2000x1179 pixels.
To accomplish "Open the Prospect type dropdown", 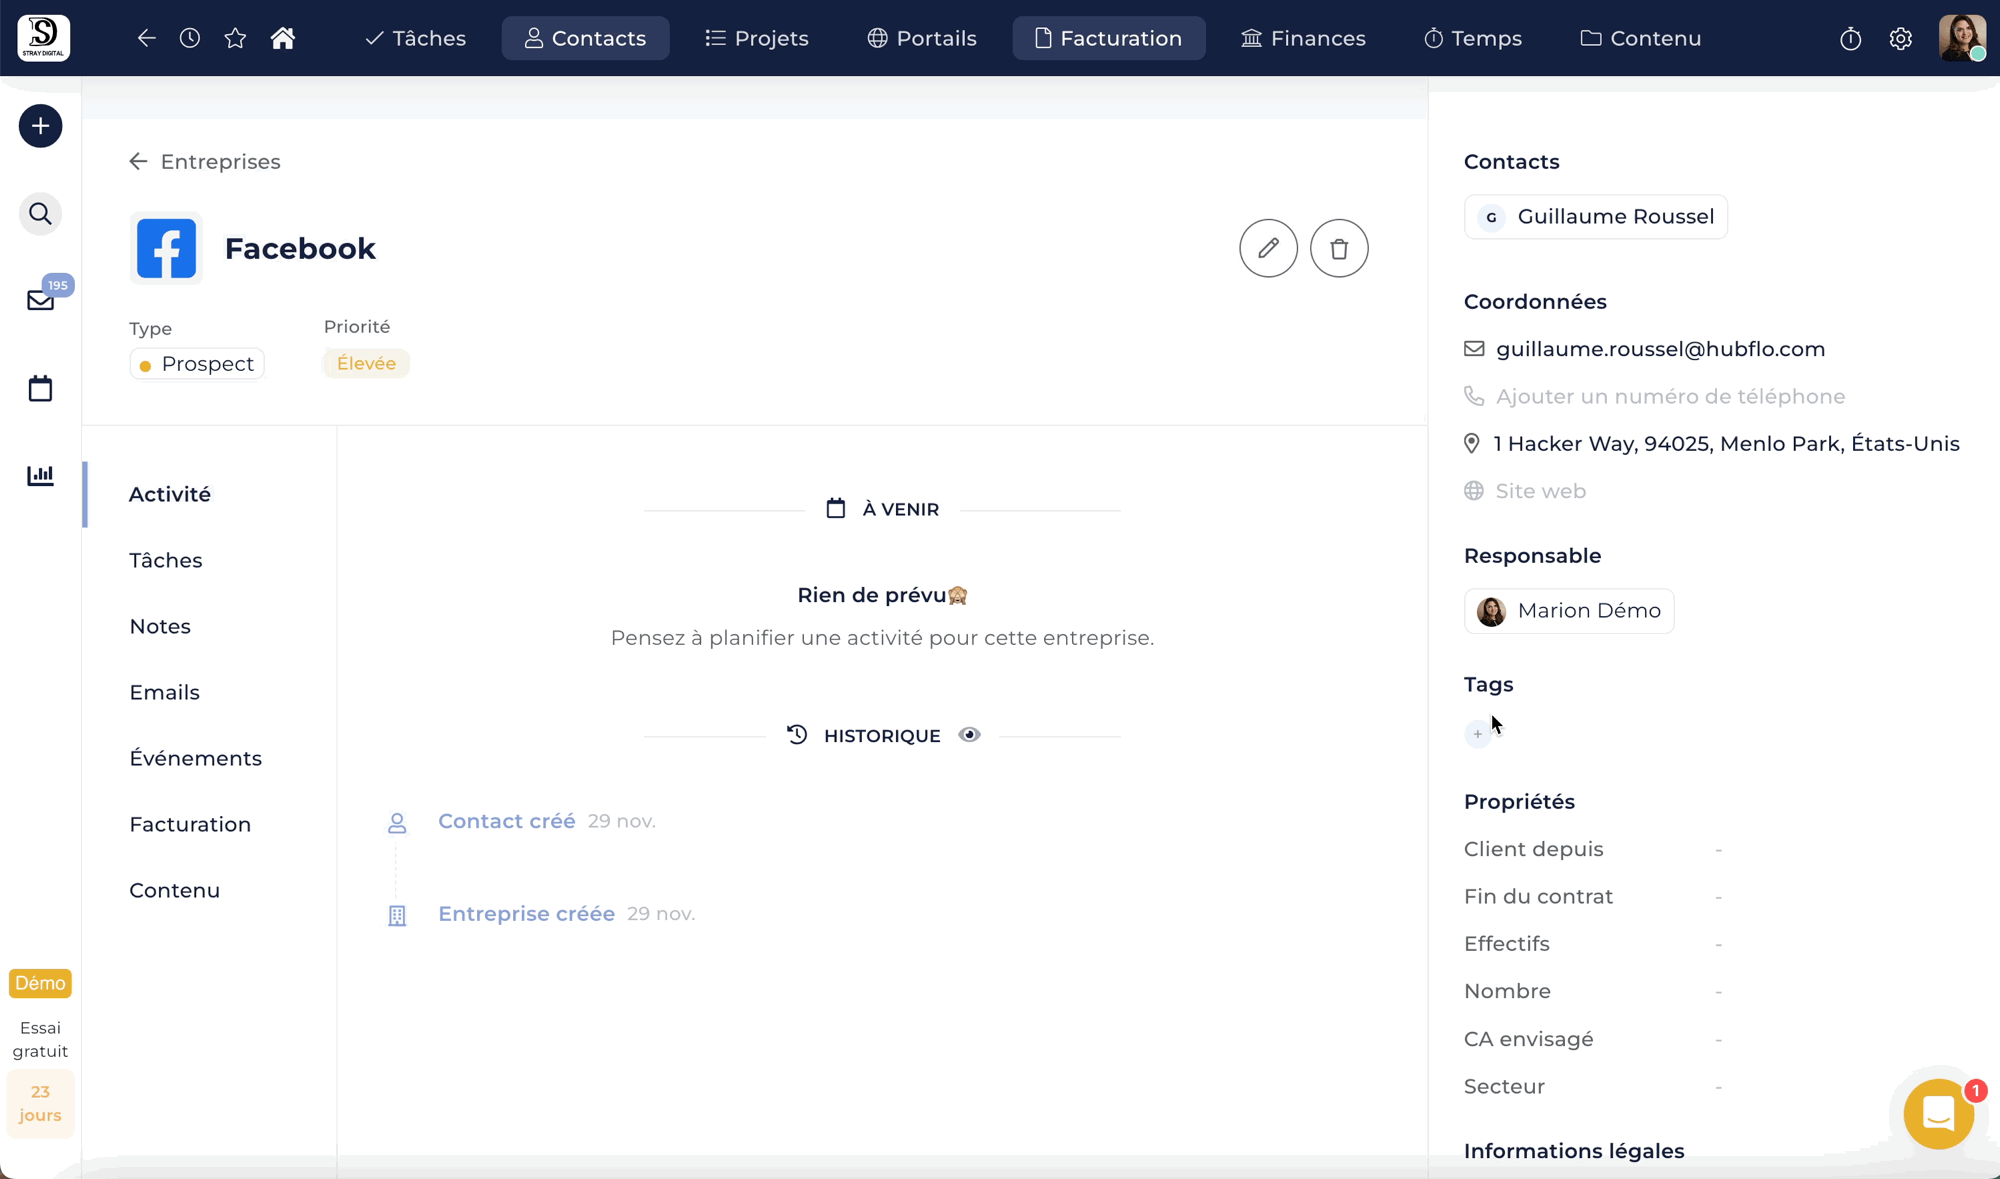I will click(x=197, y=364).
